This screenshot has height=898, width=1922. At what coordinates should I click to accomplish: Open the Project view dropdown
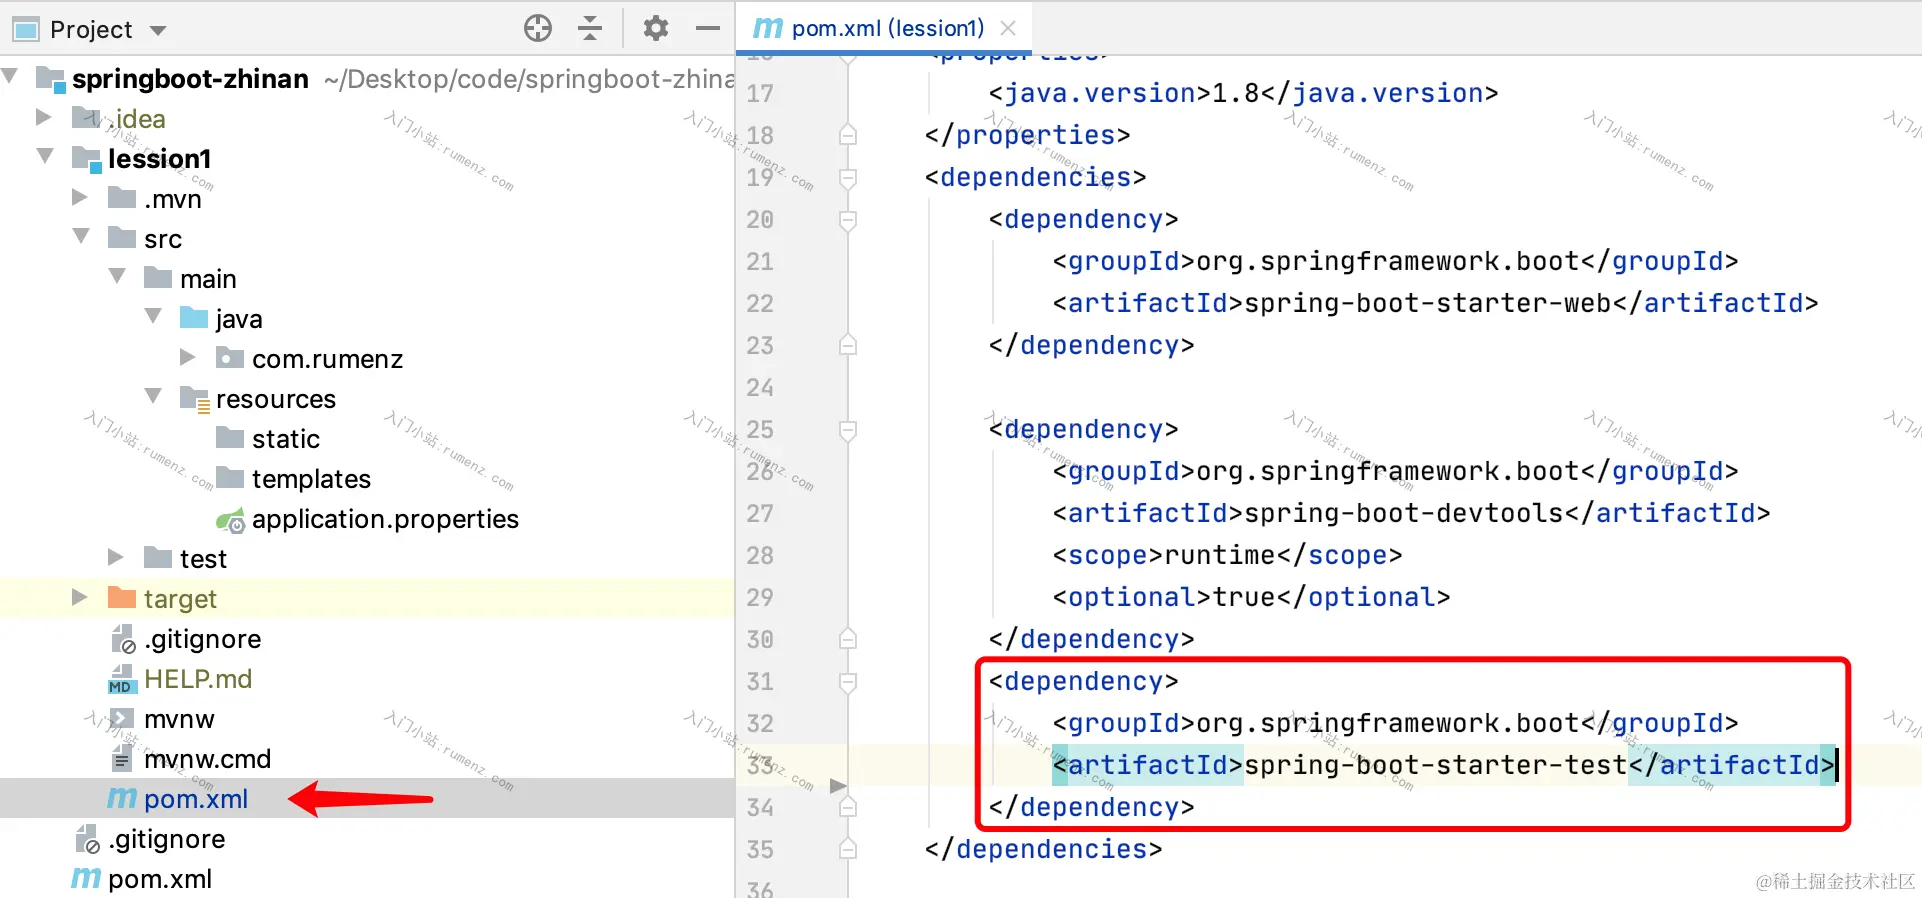[x=158, y=30]
